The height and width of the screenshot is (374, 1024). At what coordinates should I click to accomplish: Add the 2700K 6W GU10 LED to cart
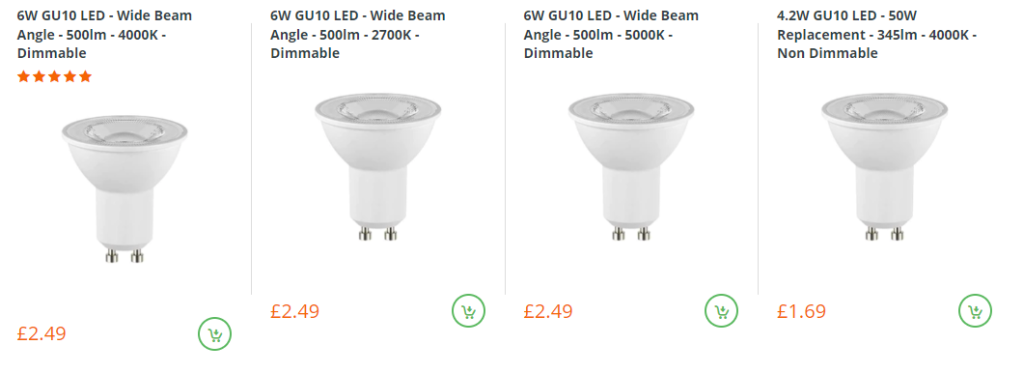pyautogui.click(x=468, y=311)
